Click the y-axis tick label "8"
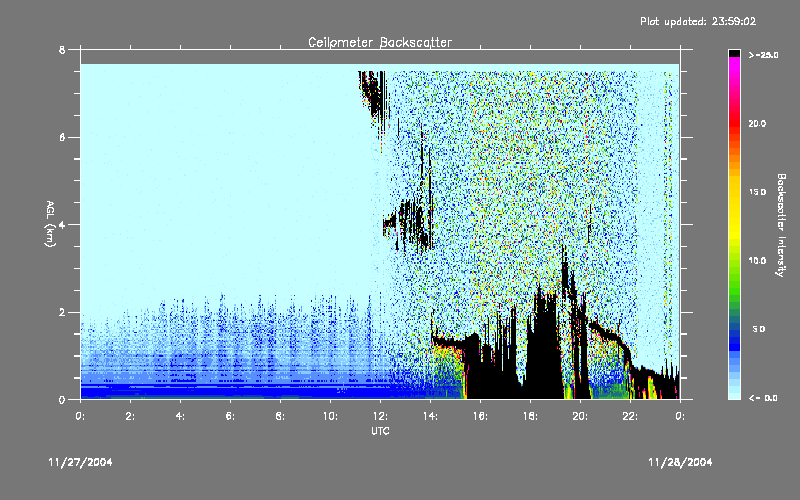800x500 pixels. point(62,50)
